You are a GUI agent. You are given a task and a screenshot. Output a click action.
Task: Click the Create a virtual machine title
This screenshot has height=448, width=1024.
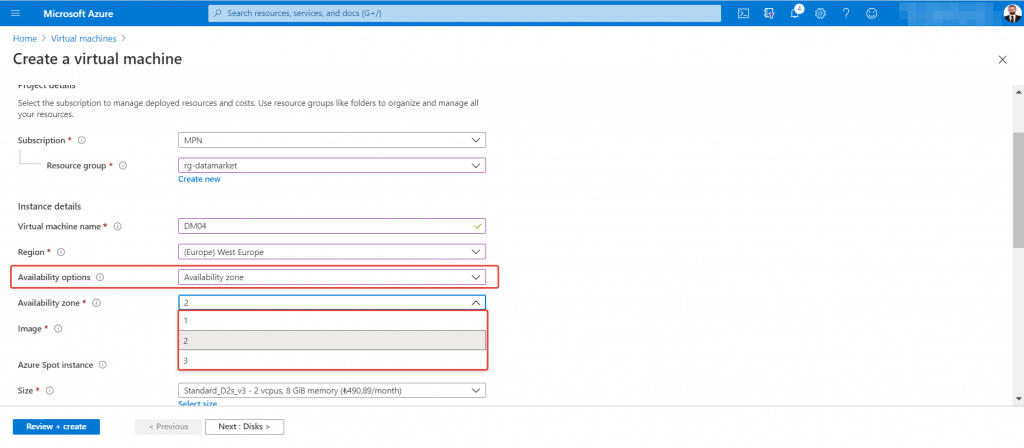pyautogui.click(x=97, y=59)
